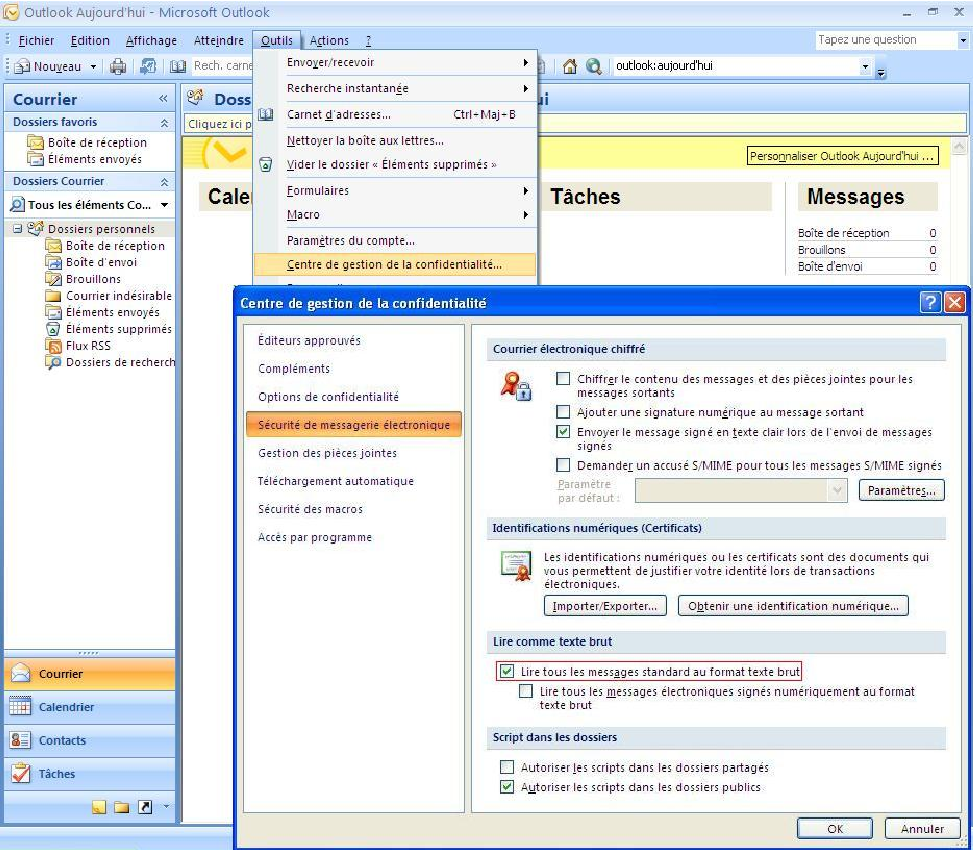Open the Tous les éléments Courrier dropdown
Image resolution: width=974 pixels, height=850 pixels.
pyautogui.click(x=165, y=204)
